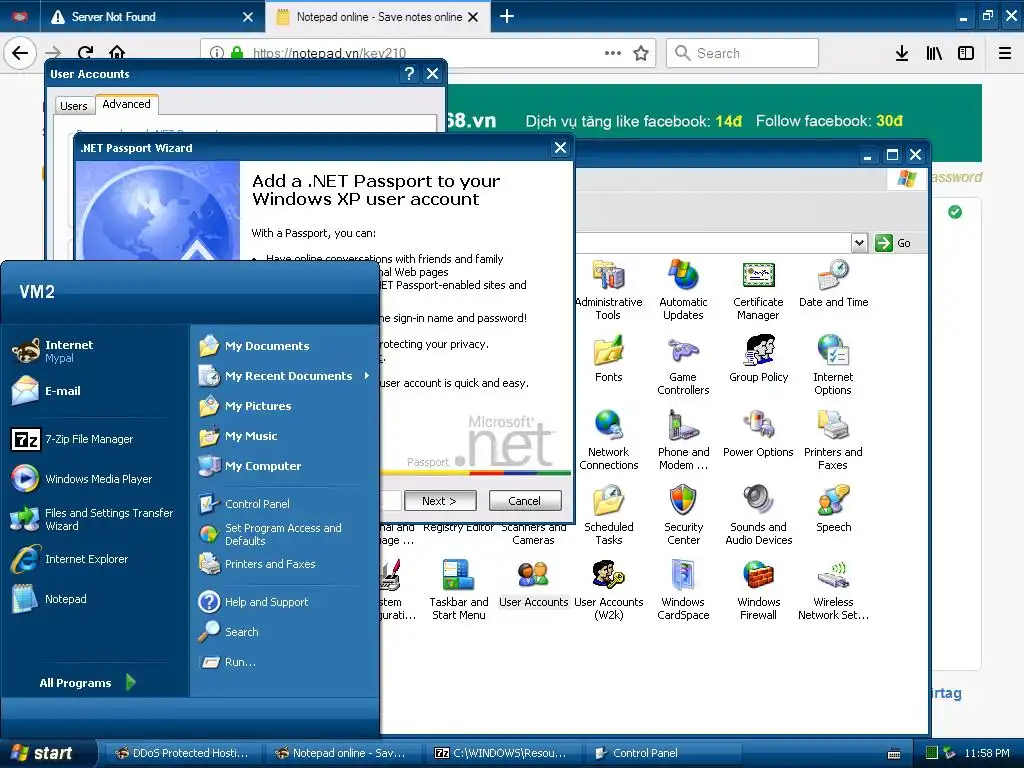Screen dimensions: 1024x768
Task: Open Scheduled Tasks icon
Action: 608,515
